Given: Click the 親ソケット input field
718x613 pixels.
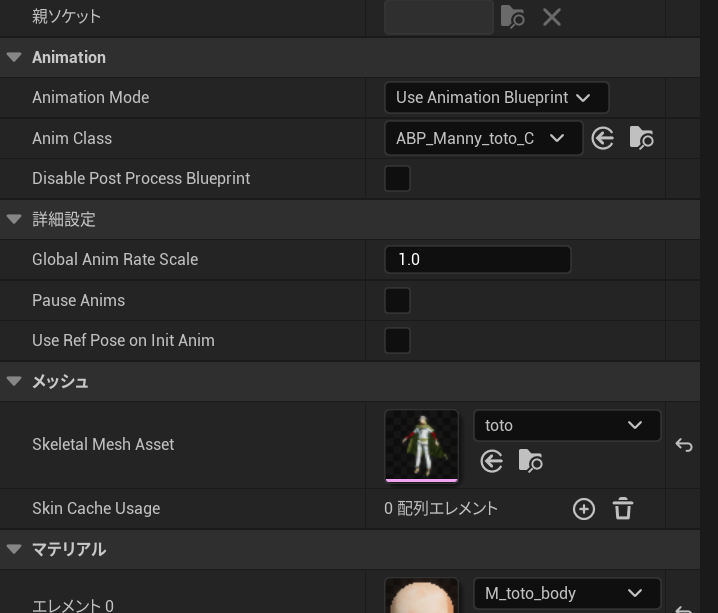Looking at the screenshot, I should click(x=439, y=17).
